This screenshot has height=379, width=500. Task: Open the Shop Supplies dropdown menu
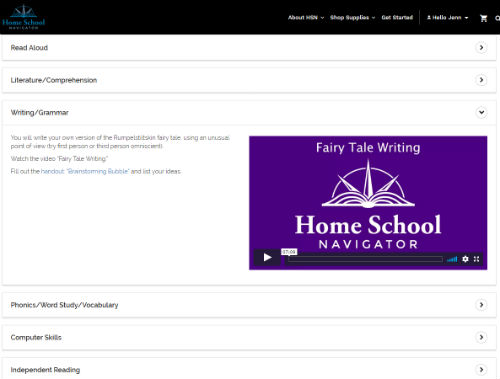pyautogui.click(x=352, y=18)
